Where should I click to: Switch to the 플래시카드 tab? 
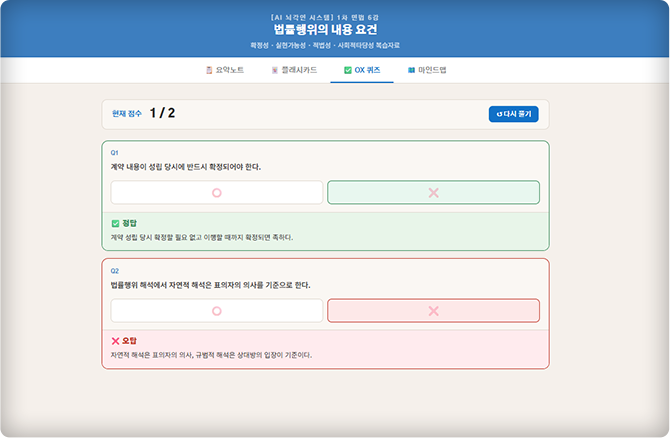(294, 70)
